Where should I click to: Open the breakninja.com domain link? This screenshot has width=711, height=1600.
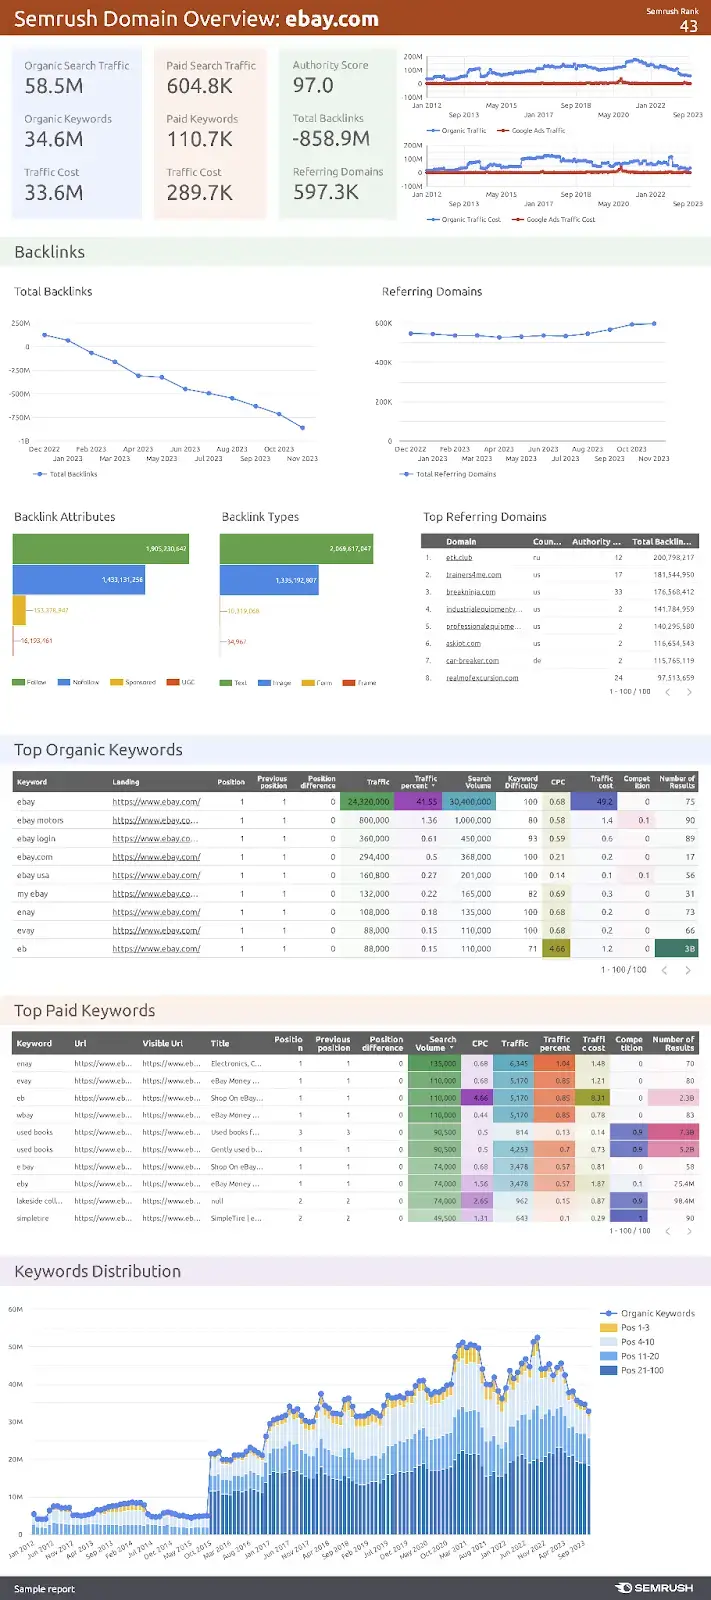[471, 592]
